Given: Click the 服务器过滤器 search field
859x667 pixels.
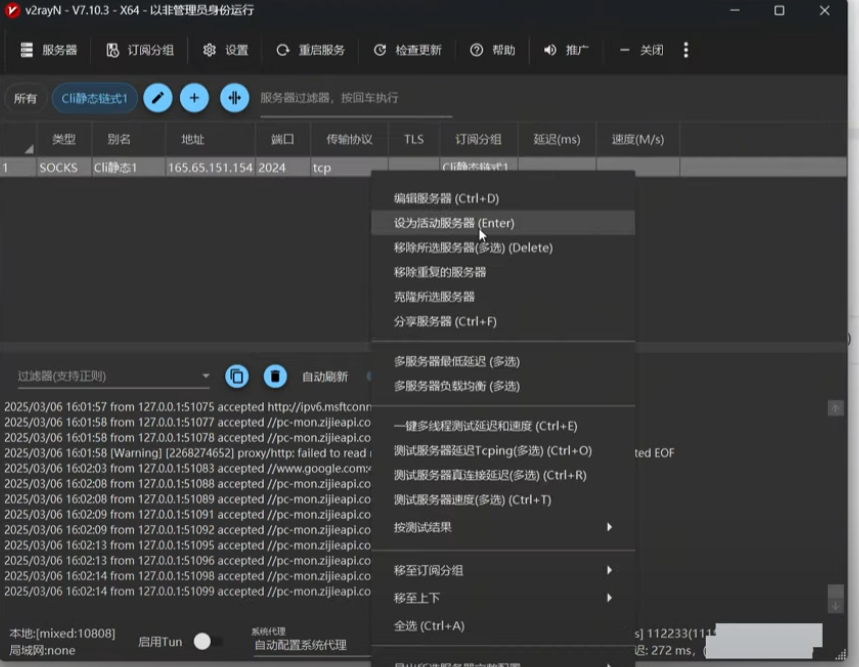Looking at the screenshot, I should (355, 98).
